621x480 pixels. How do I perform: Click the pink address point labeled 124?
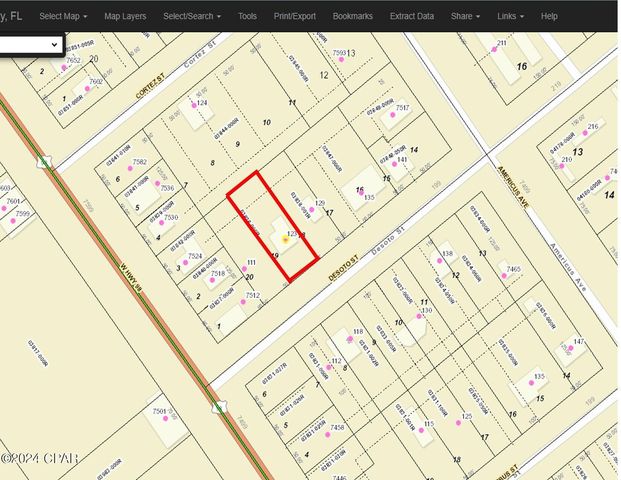tap(193, 103)
